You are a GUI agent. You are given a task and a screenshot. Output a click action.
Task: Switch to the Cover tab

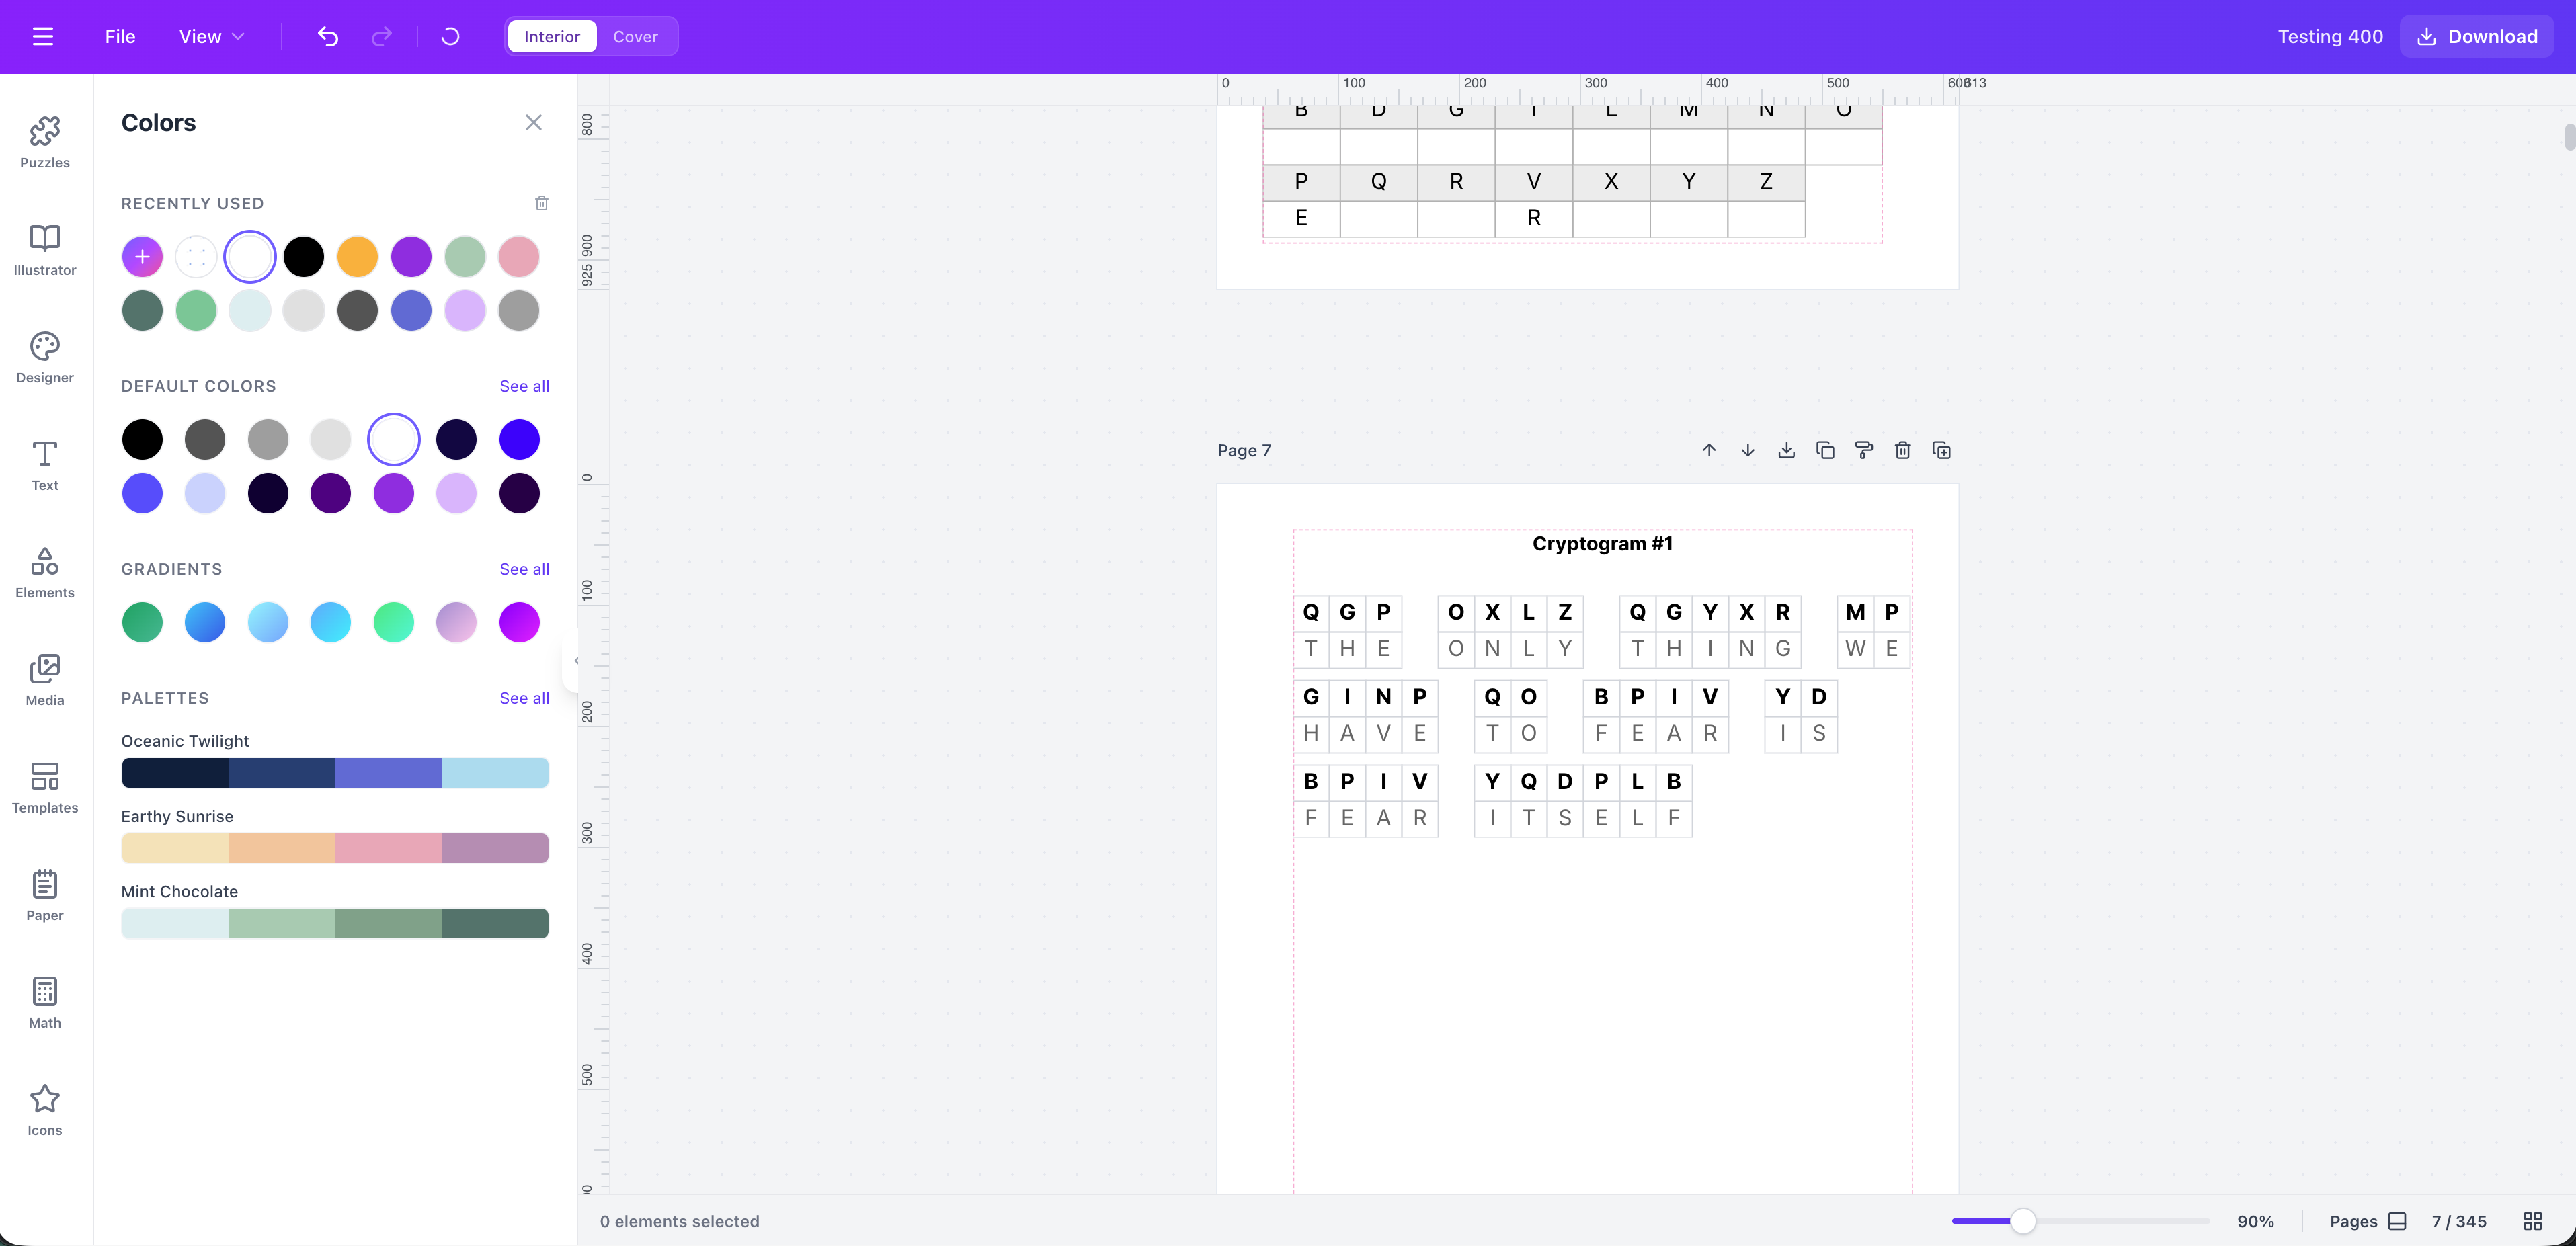pyautogui.click(x=636, y=36)
